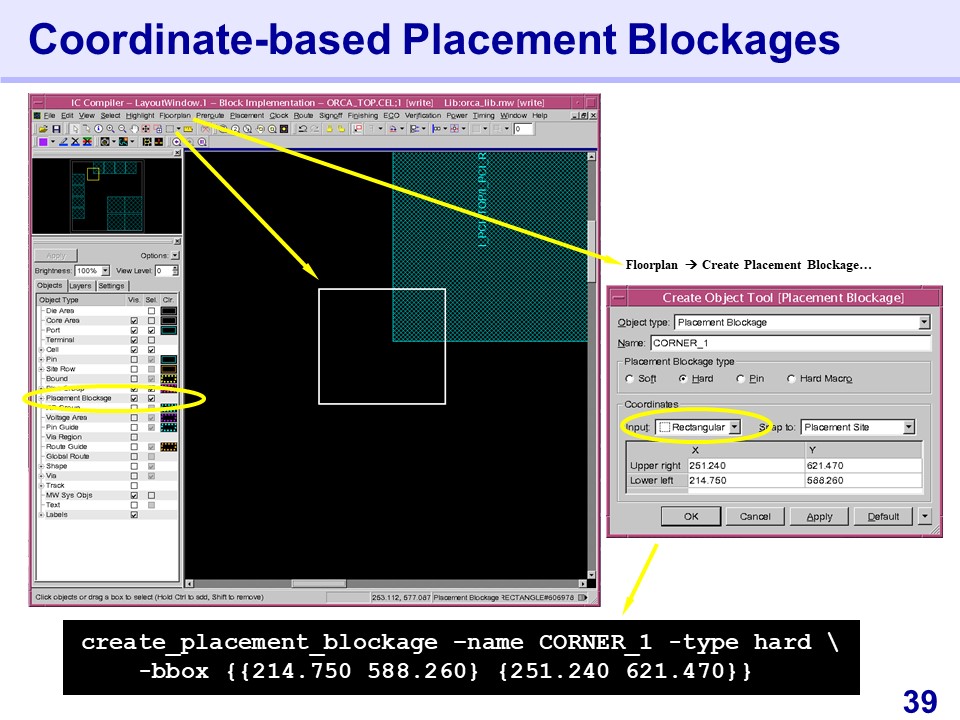Click the undo arrow toolbar icon

(303, 129)
